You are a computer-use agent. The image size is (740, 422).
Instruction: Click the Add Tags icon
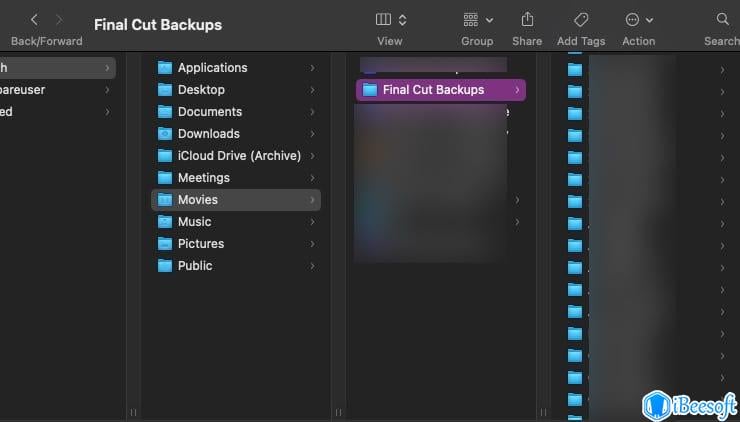coord(580,20)
